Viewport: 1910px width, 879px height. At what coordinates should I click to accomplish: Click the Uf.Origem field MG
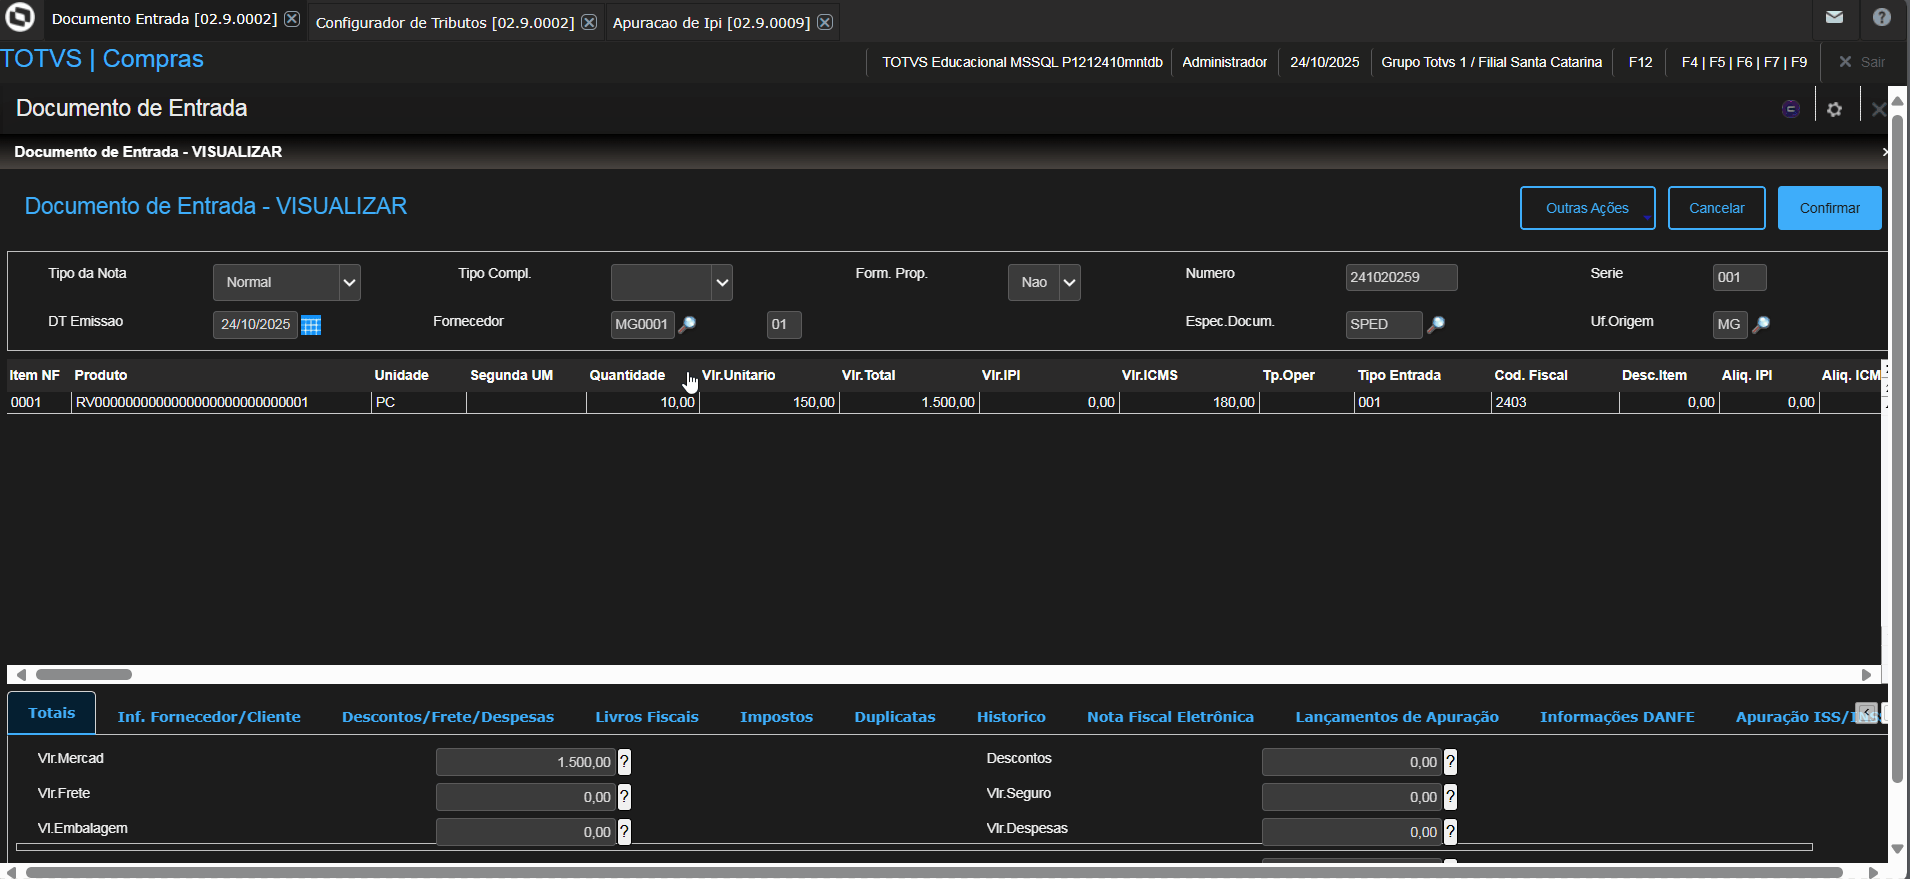(1730, 324)
